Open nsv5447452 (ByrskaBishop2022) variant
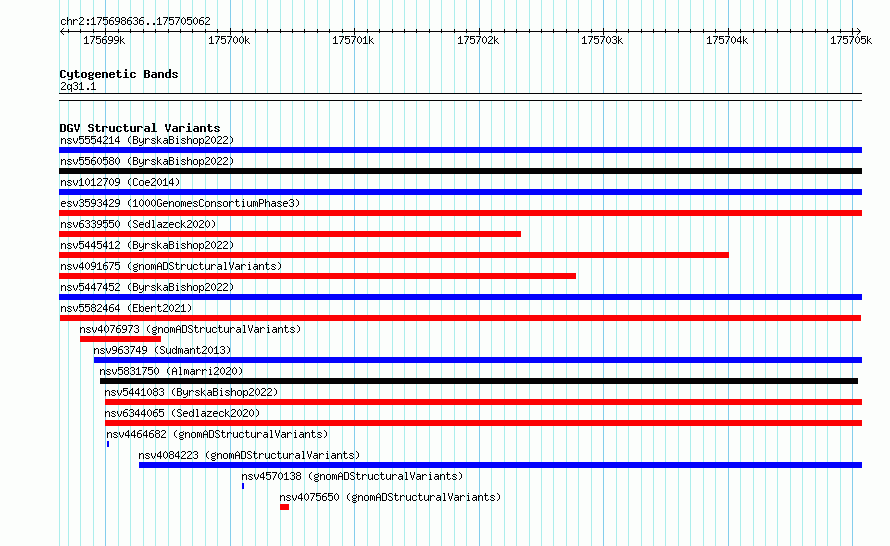This screenshot has height=546, width=890. click(147, 287)
